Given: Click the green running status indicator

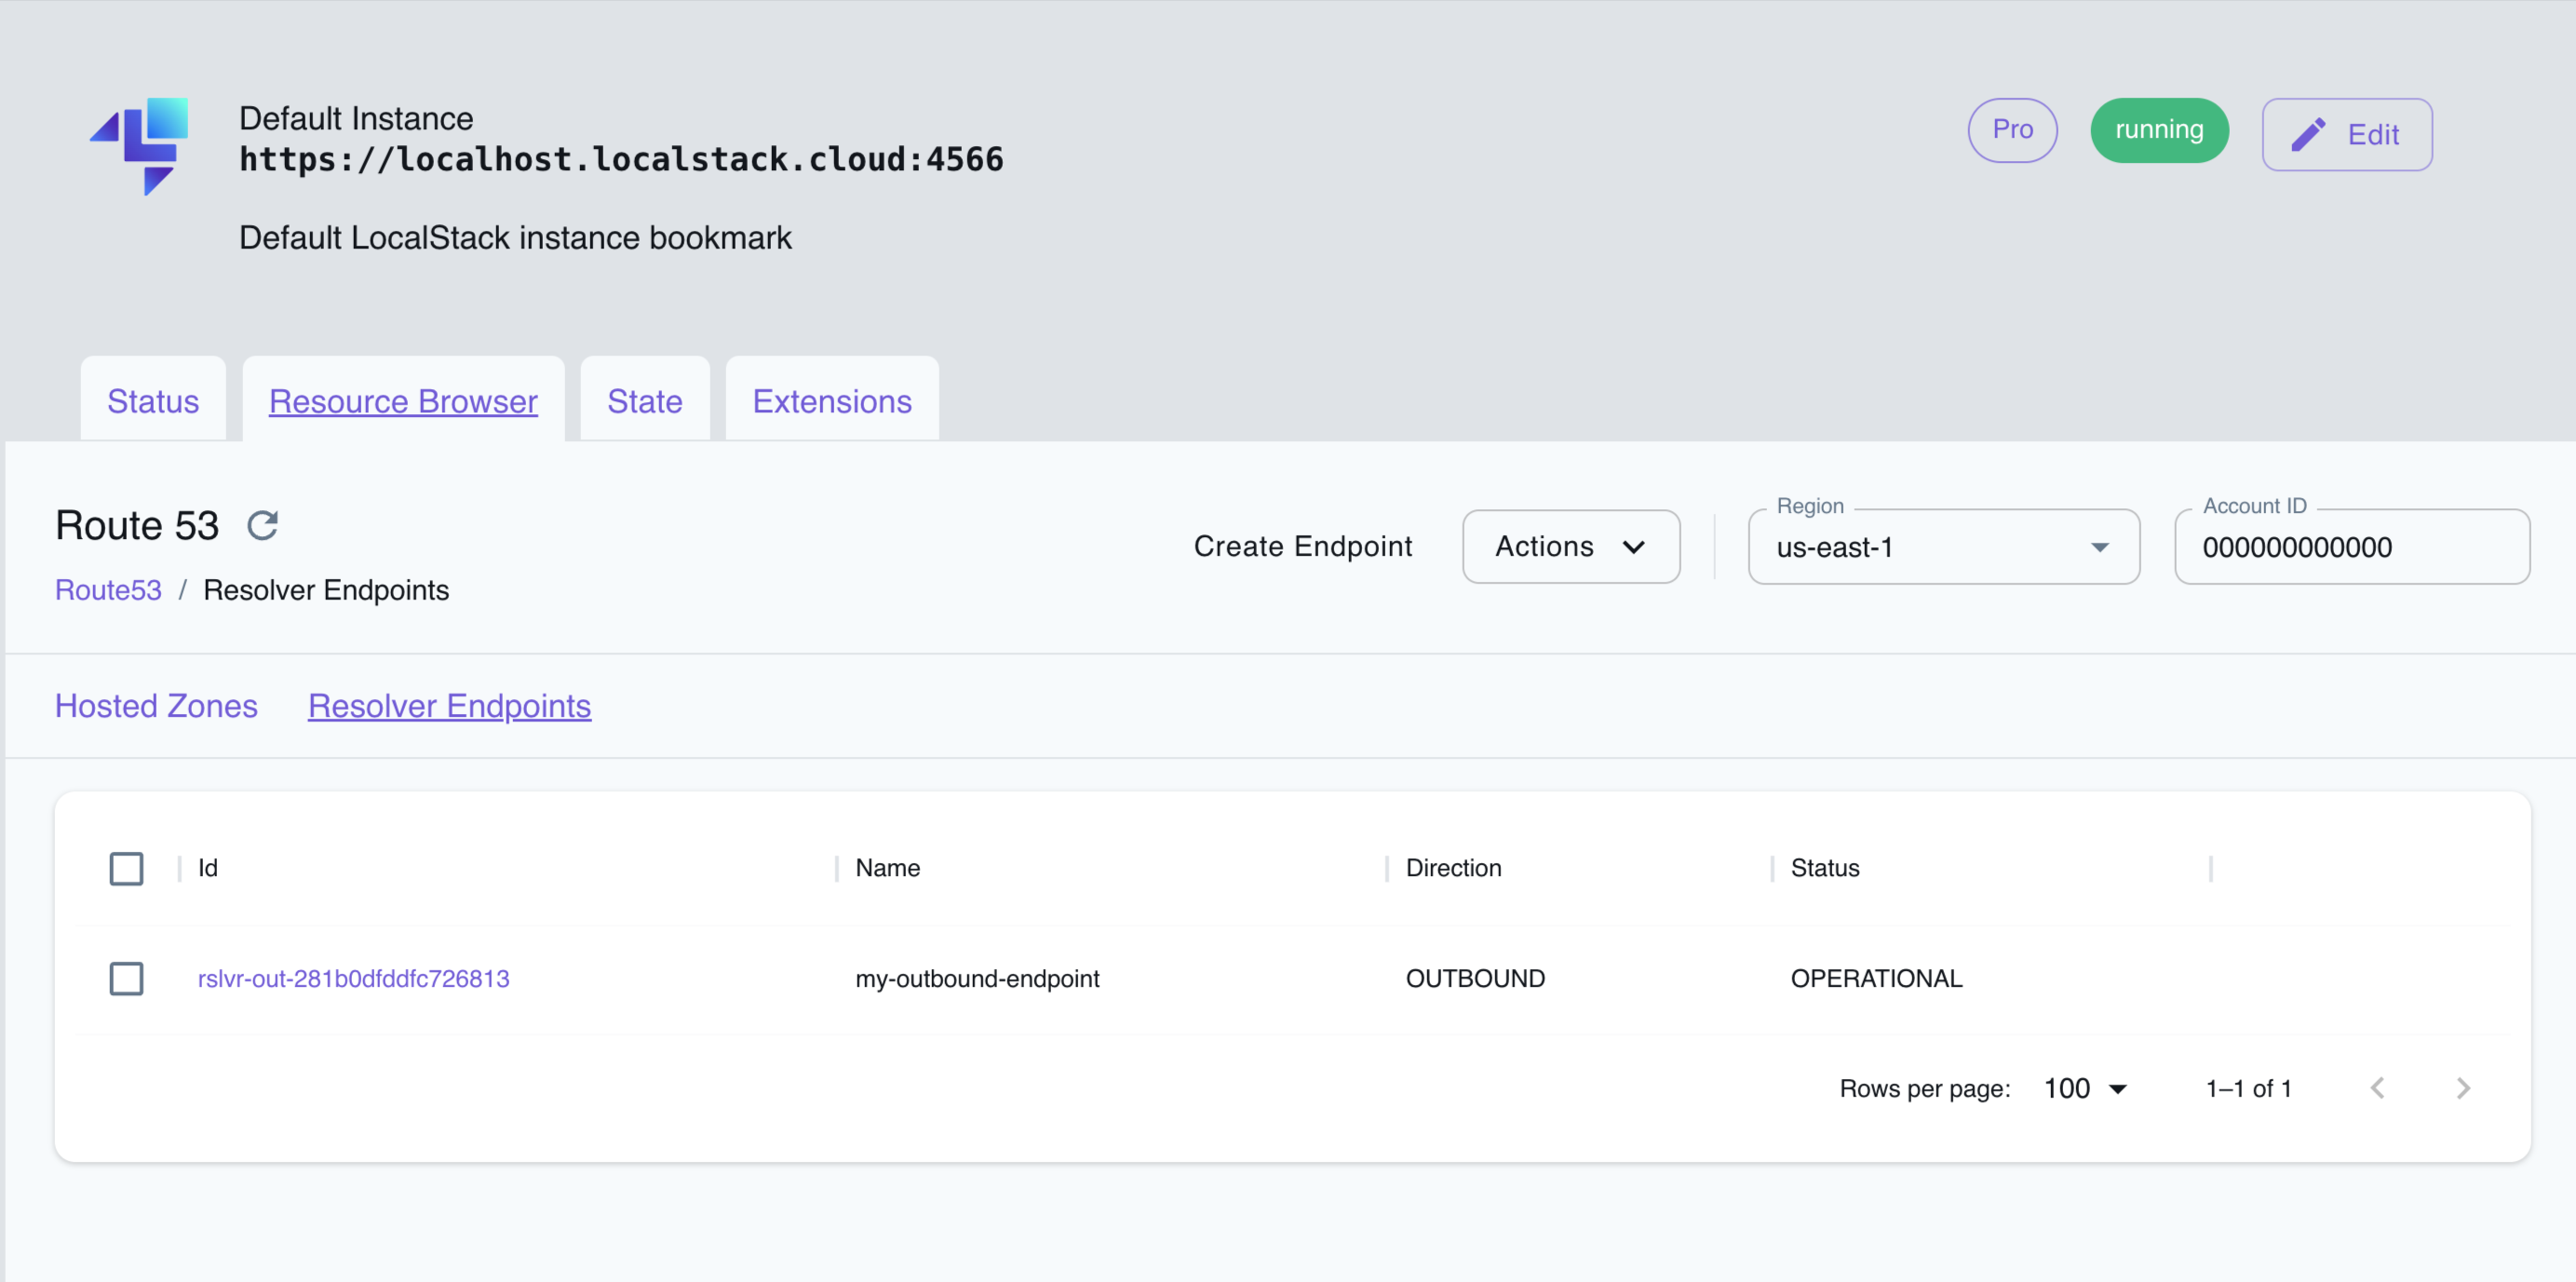Looking at the screenshot, I should [x=2159, y=130].
